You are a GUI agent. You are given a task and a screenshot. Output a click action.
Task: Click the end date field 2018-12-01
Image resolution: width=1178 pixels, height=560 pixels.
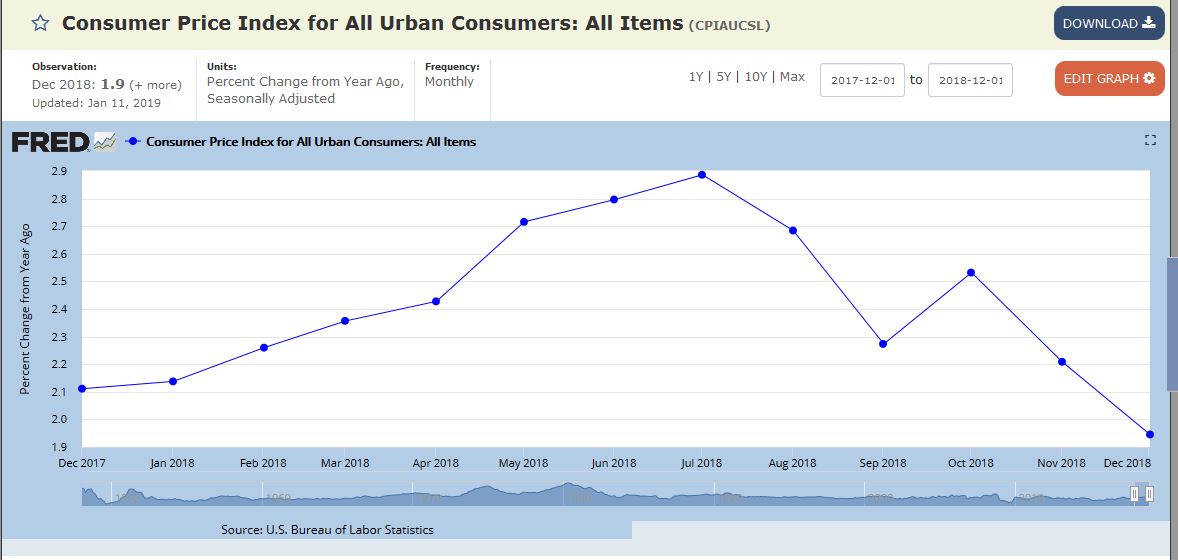pyautogui.click(x=969, y=80)
